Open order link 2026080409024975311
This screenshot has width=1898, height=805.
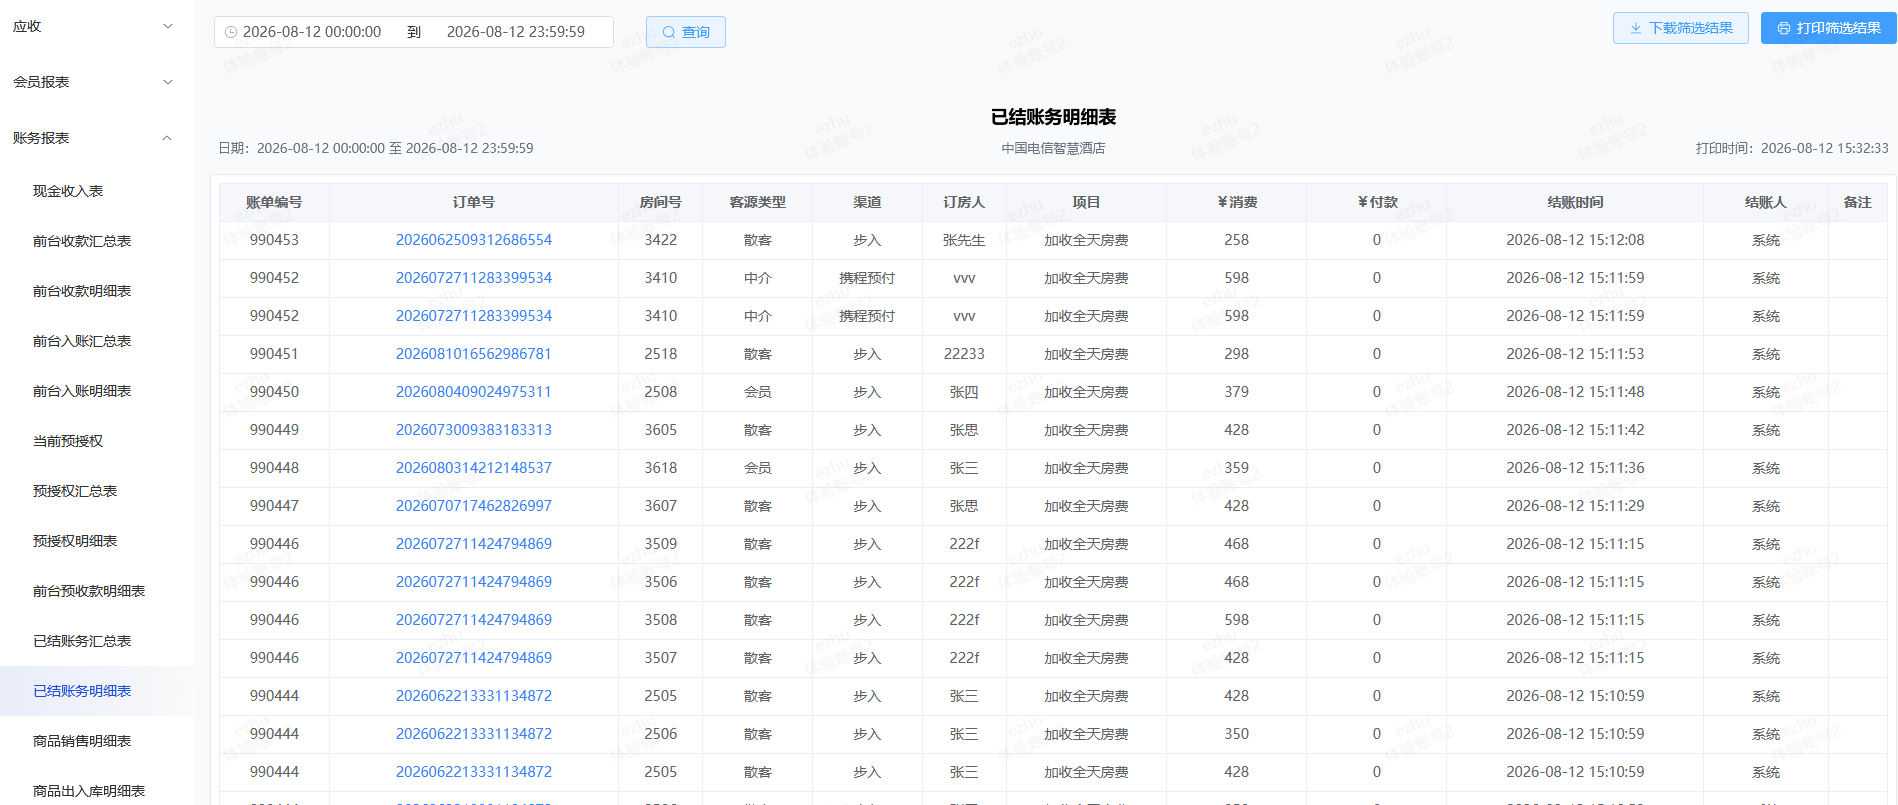474,392
